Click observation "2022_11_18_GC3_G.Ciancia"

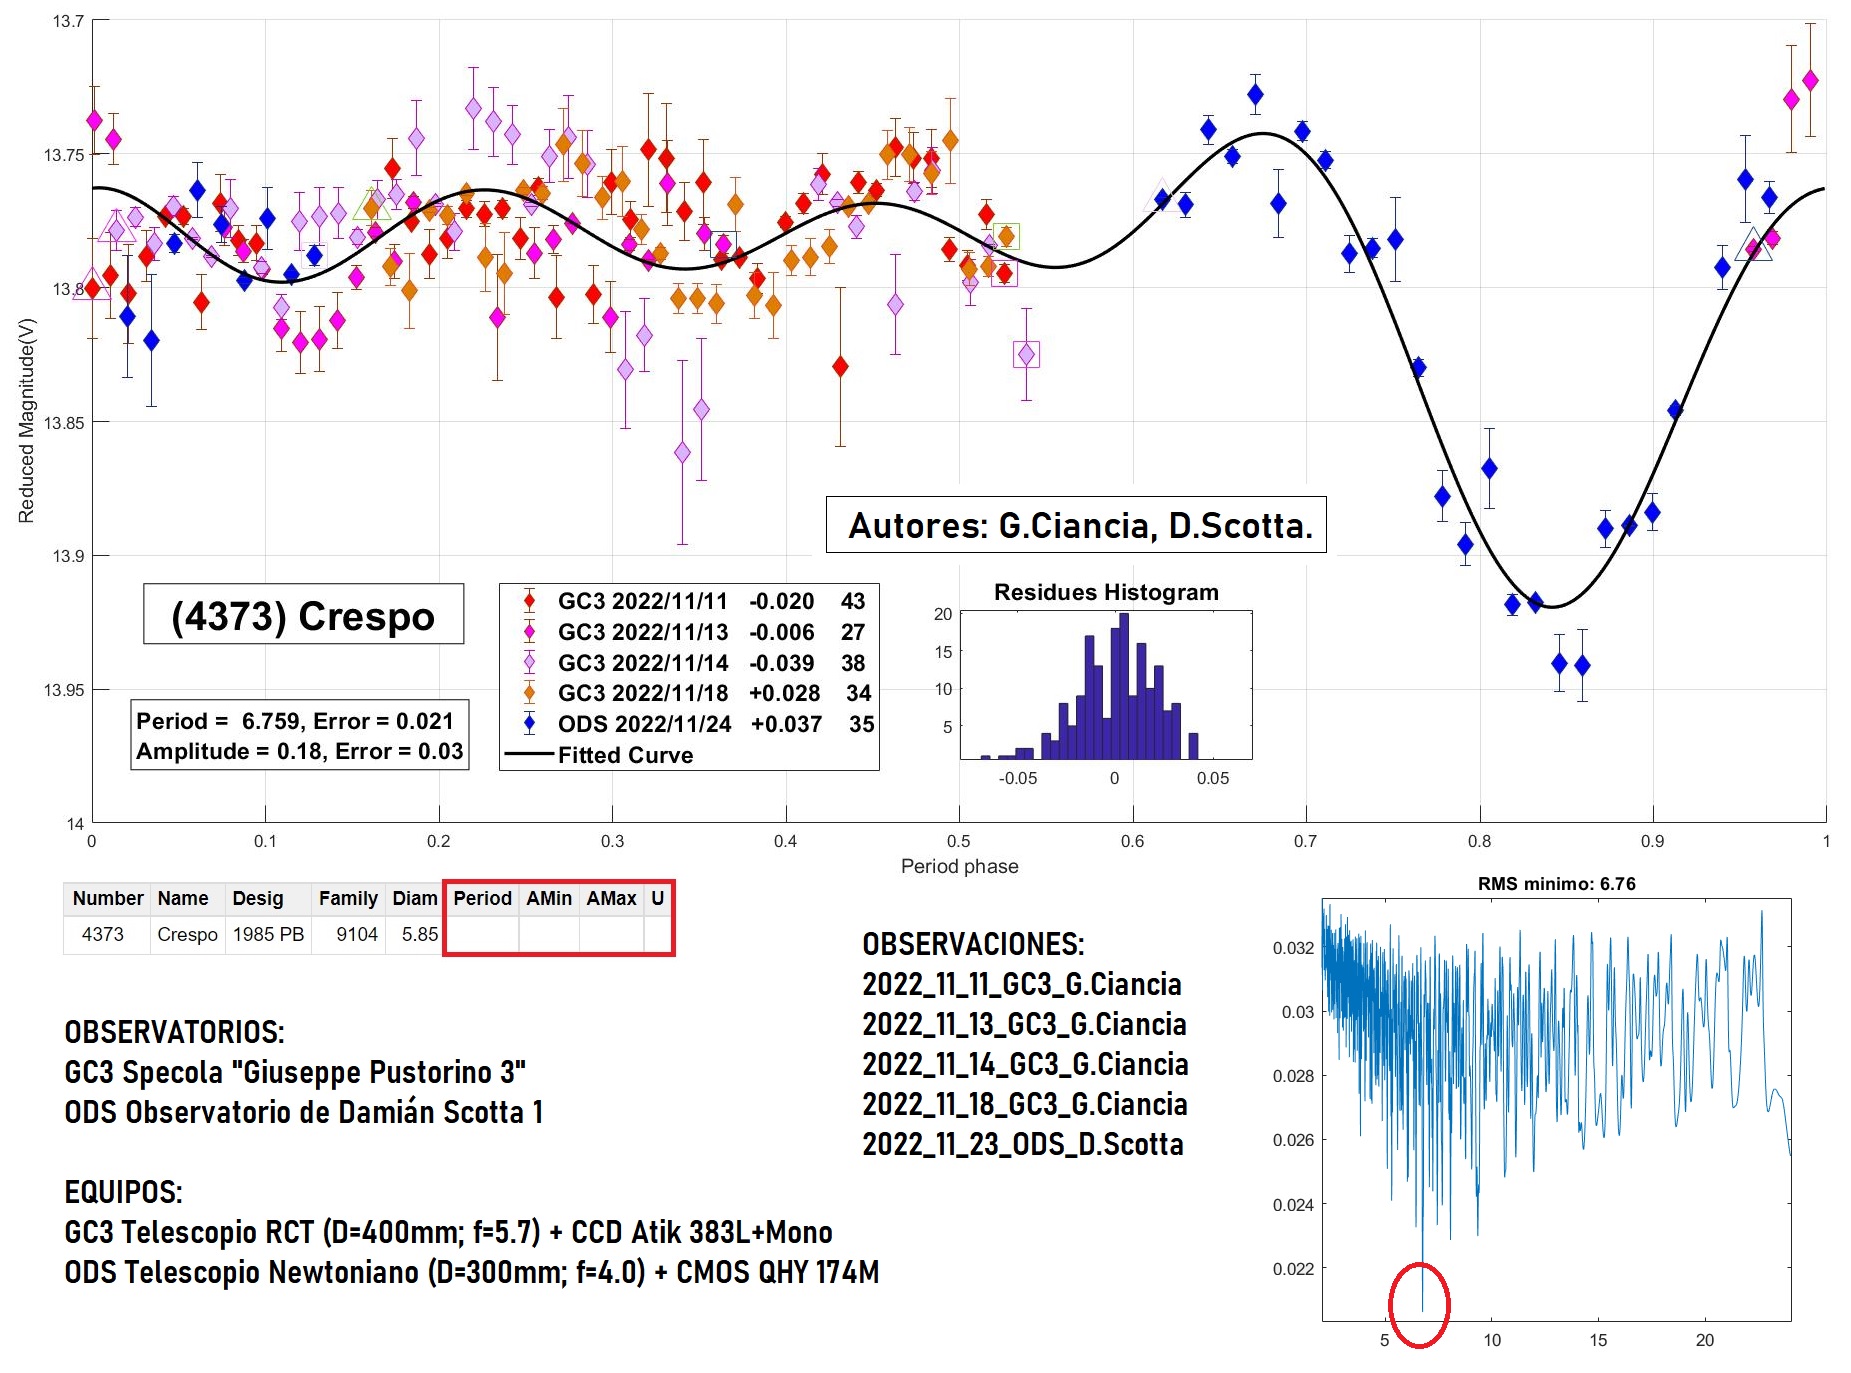click(x=1025, y=1104)
